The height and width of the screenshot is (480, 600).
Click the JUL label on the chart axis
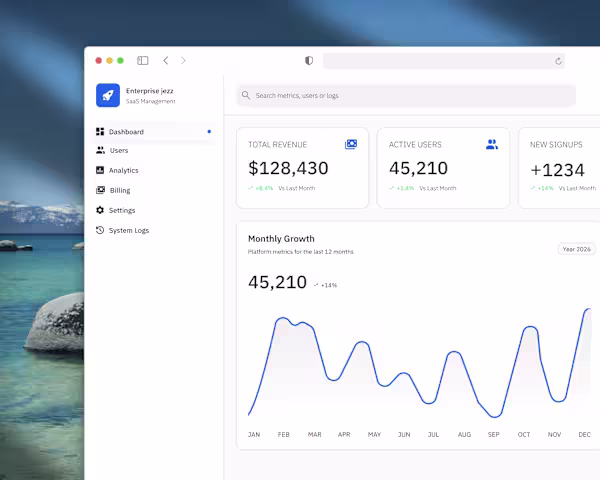click(434, 434)
